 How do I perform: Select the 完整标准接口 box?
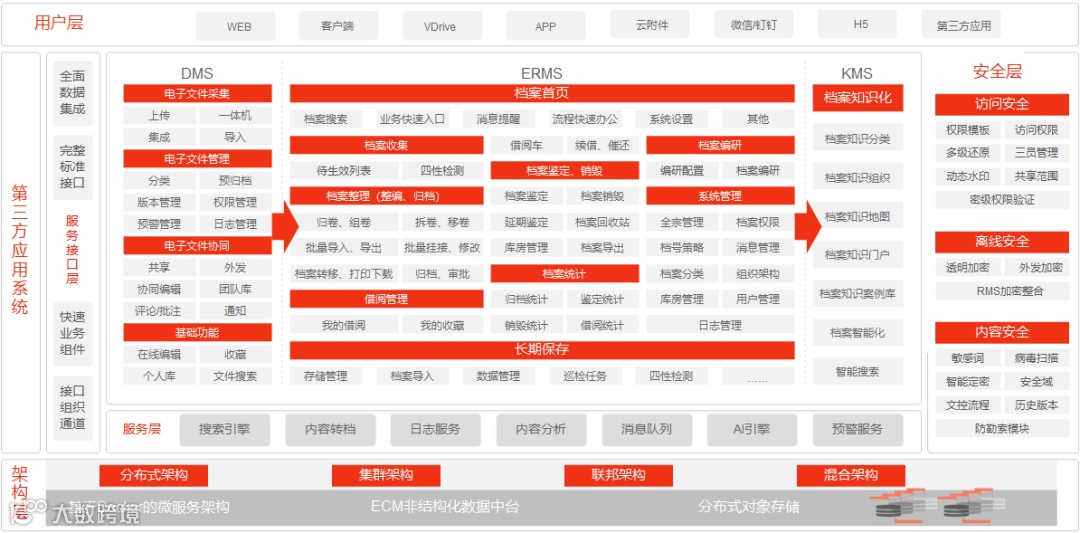(72, 167)
